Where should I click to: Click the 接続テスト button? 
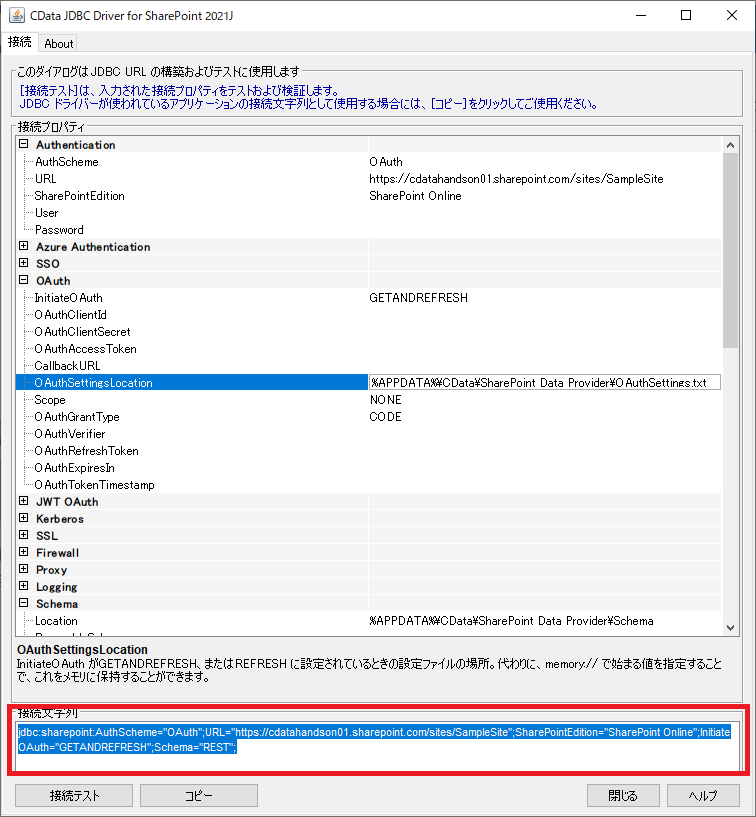click(74, 796)
